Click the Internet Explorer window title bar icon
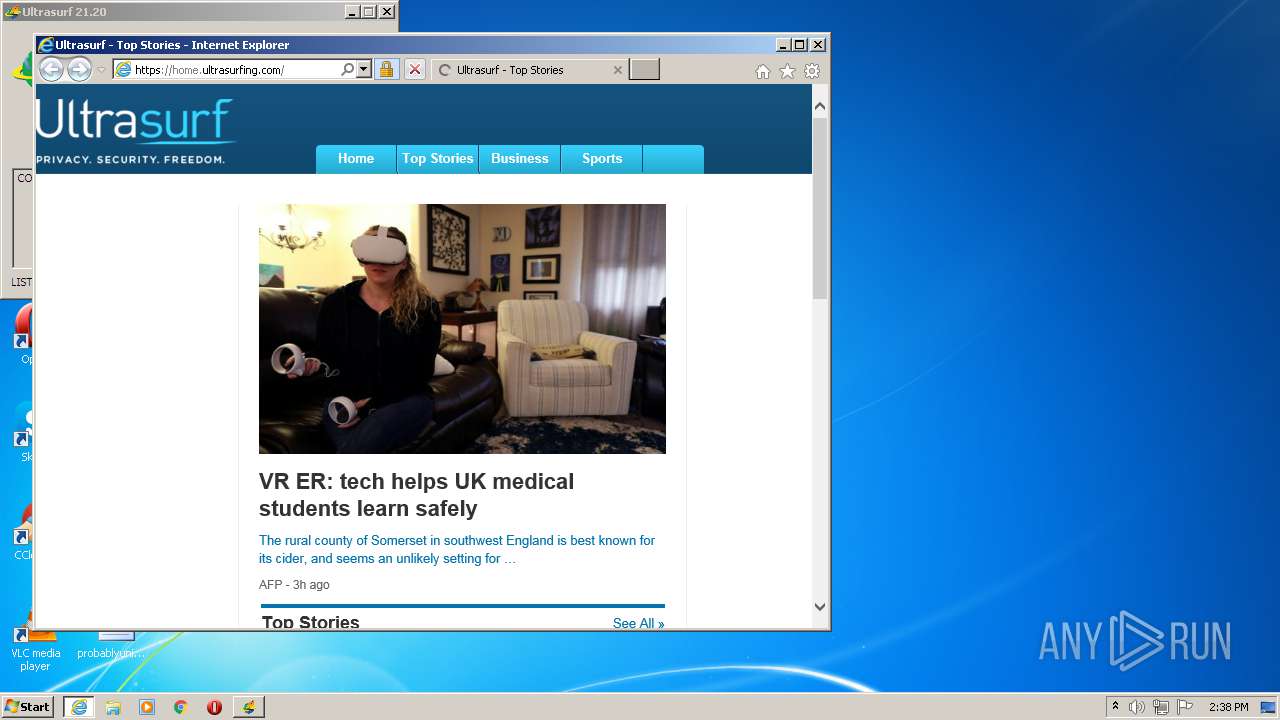The width and height of the screenshot is (1280, 720). click(45, 44)
